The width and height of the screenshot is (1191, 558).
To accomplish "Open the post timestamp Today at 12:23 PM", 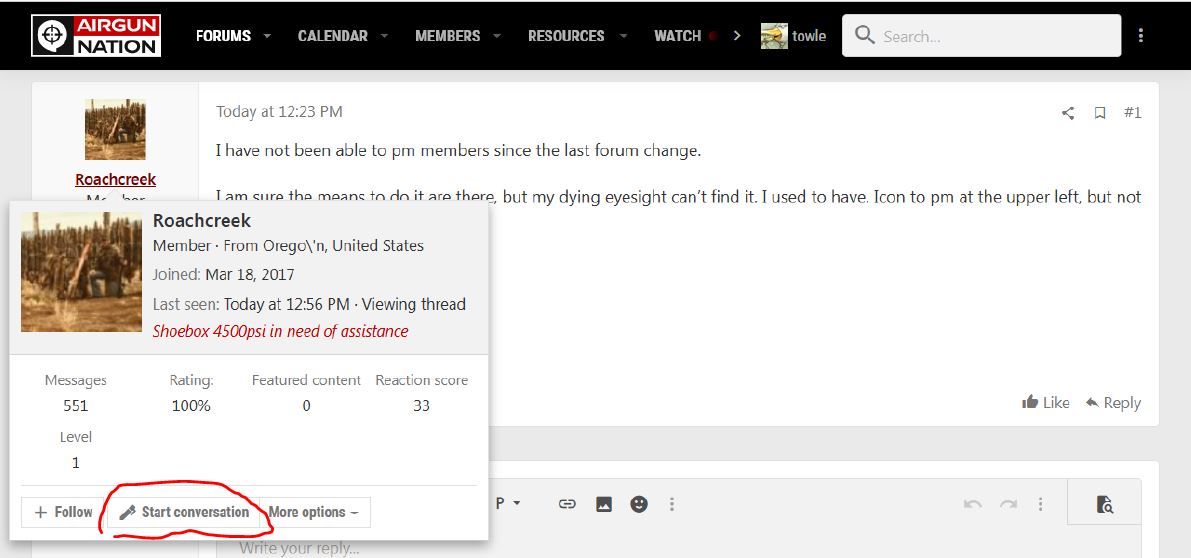I will click(279, 112).
